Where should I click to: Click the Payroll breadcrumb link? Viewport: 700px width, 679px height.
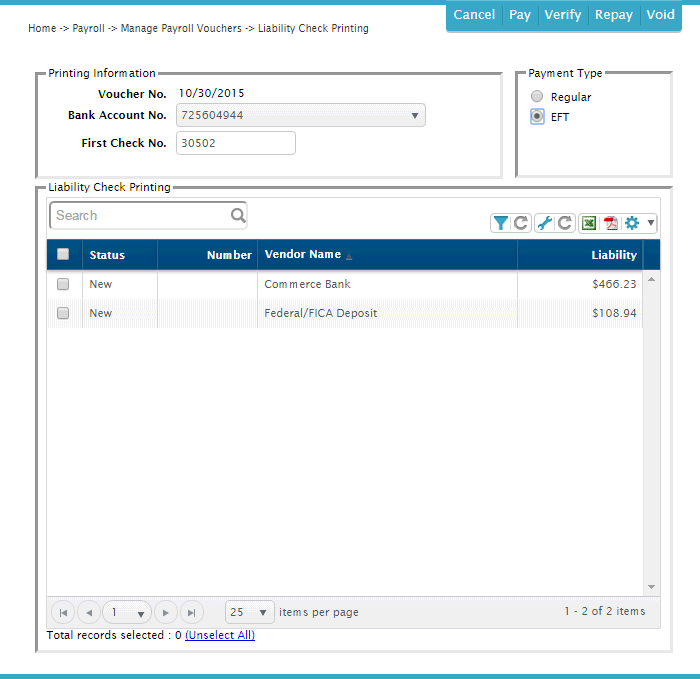[88, 29]
